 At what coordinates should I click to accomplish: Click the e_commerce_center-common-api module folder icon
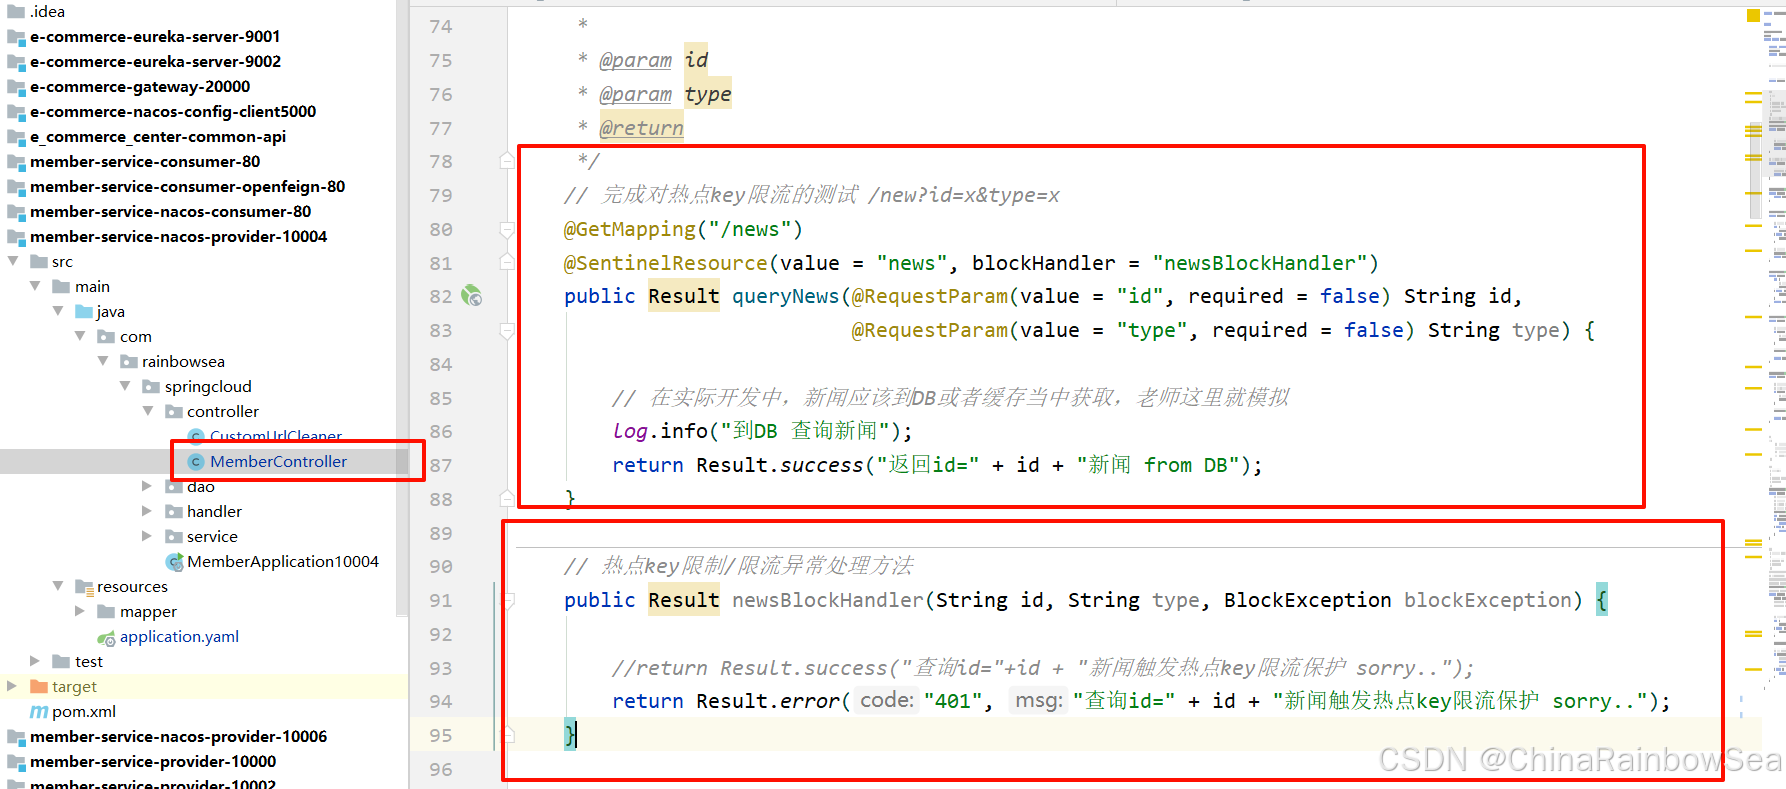(x=16, y=137)
